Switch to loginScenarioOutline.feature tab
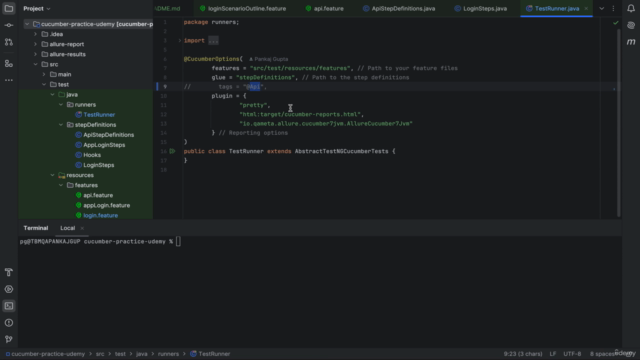The width and height of the screenshot is (640, 360). click(243, 9)
